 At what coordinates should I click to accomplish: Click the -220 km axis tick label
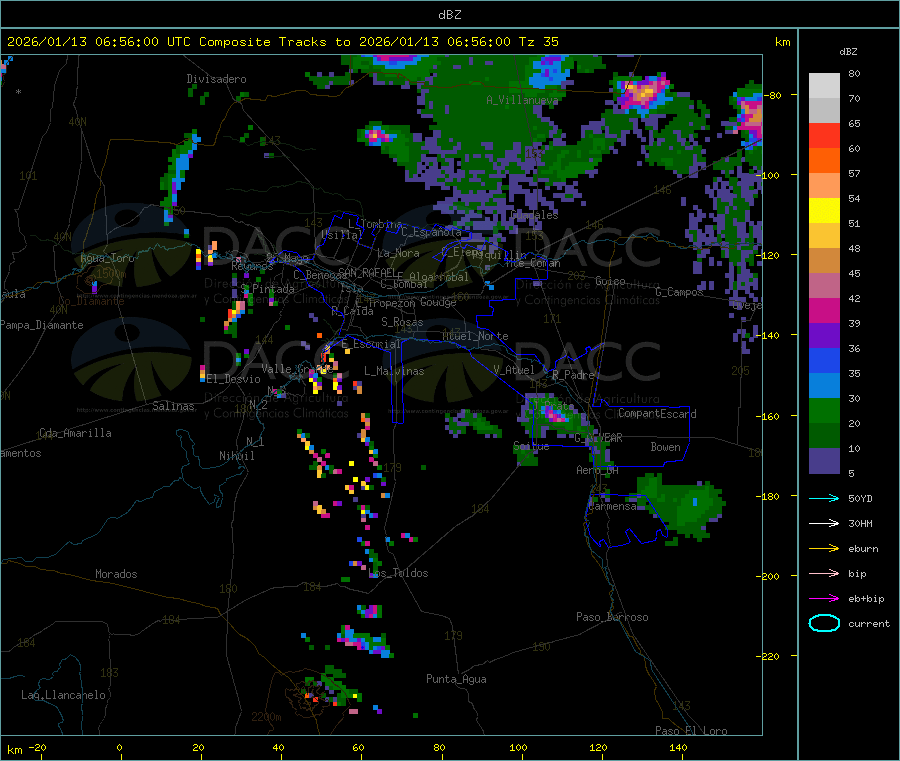pos(769,656)
